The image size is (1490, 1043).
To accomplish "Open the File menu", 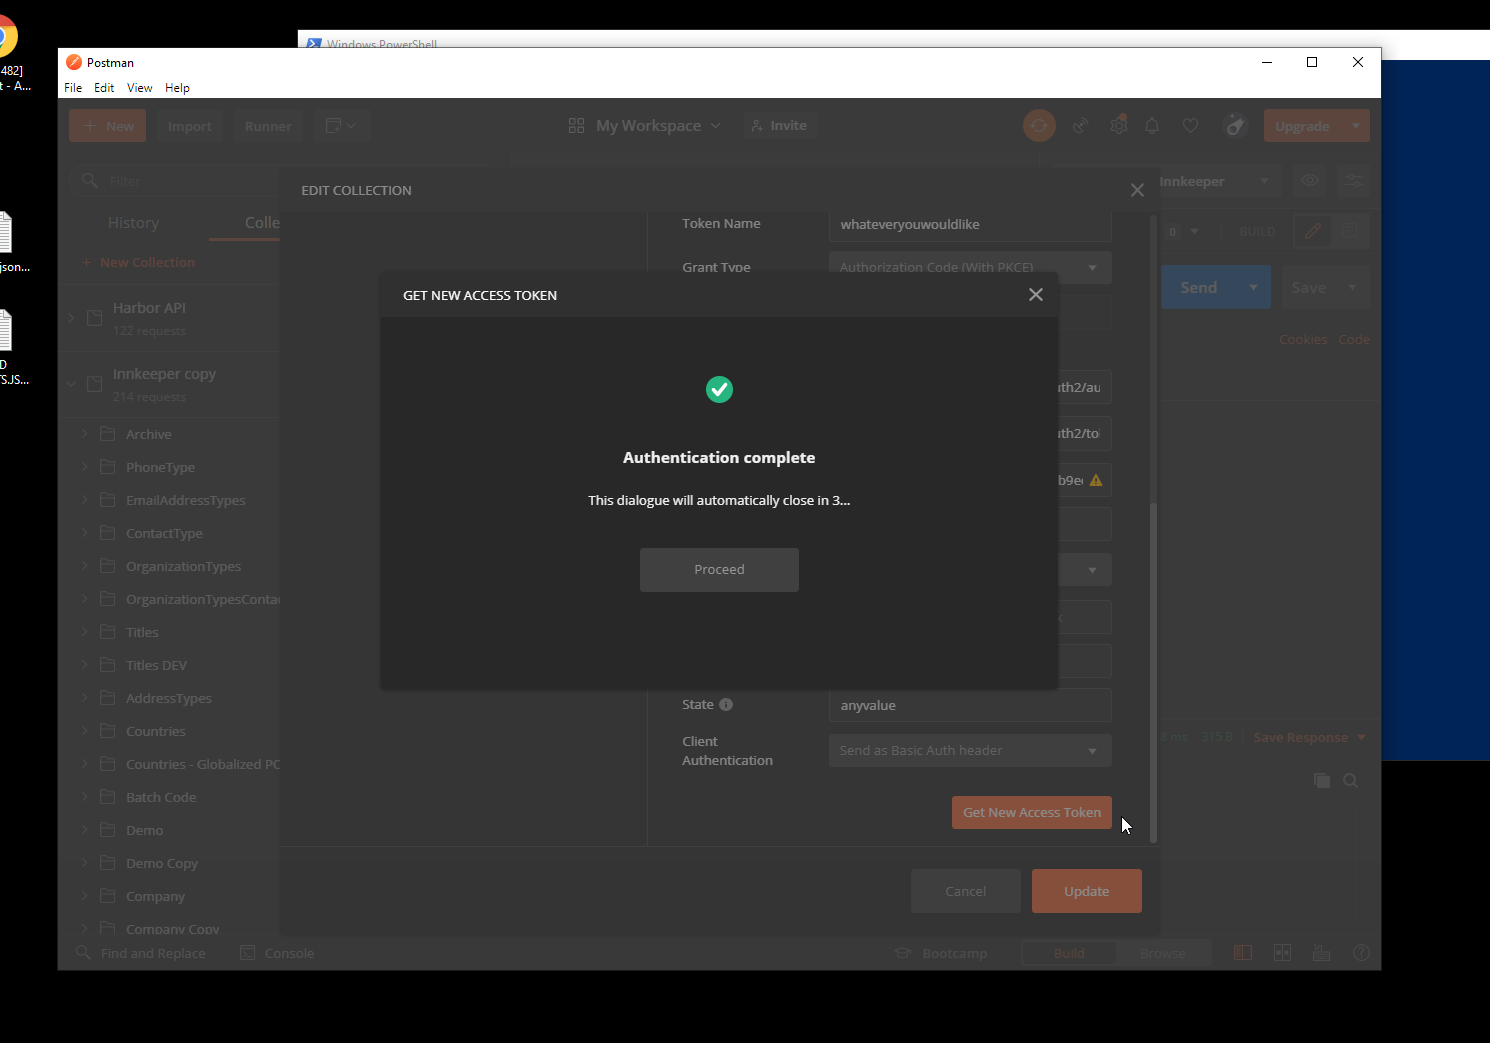I will (x=72, y=87).
